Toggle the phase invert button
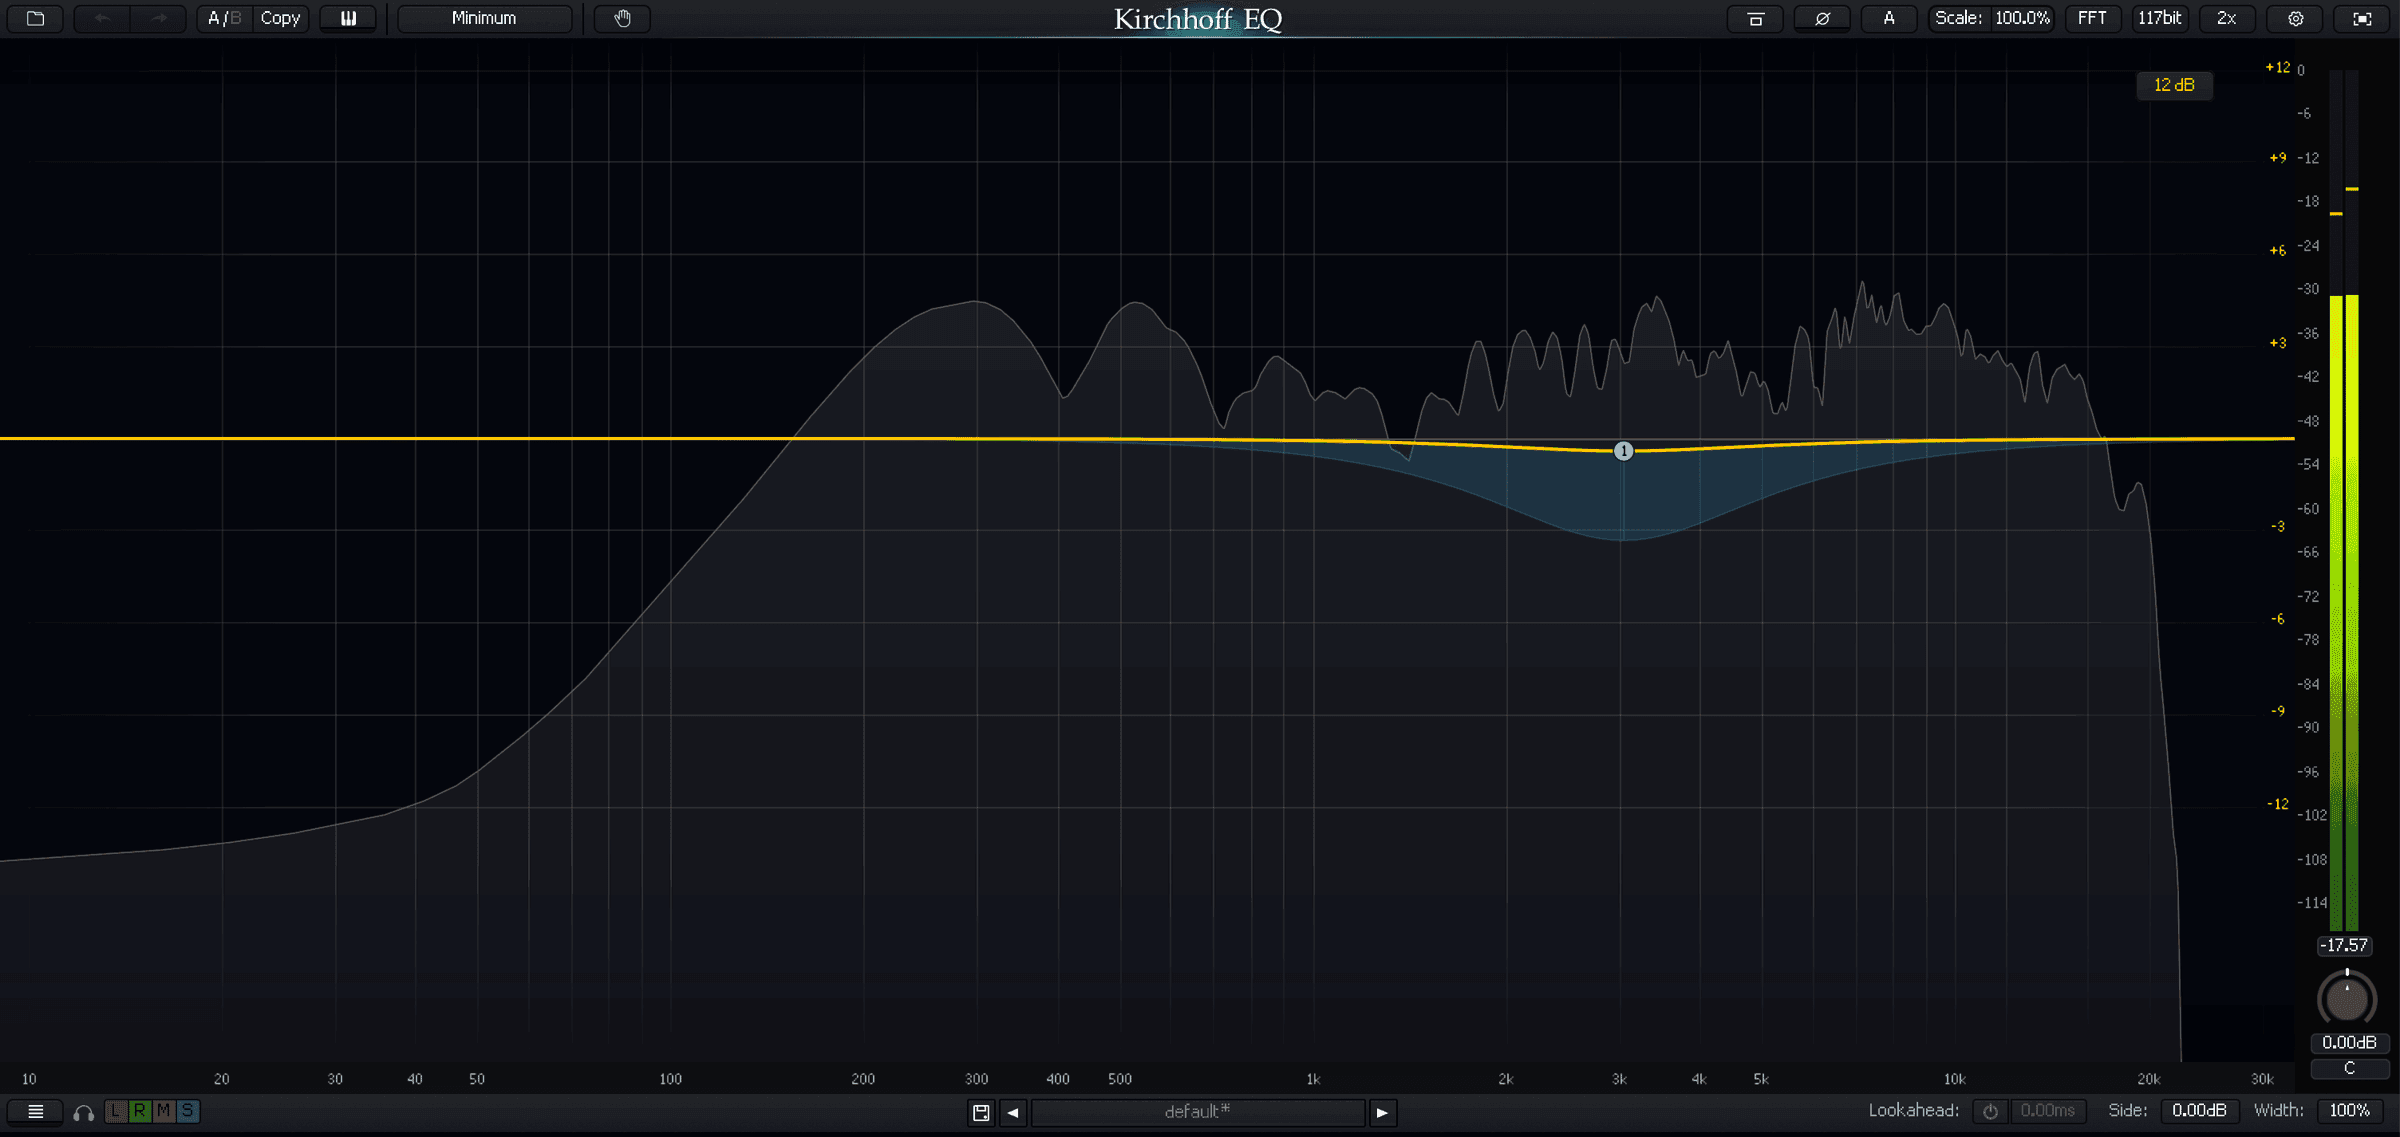The width and height of the screenshot is (2400, 1137). (1822, 18)
